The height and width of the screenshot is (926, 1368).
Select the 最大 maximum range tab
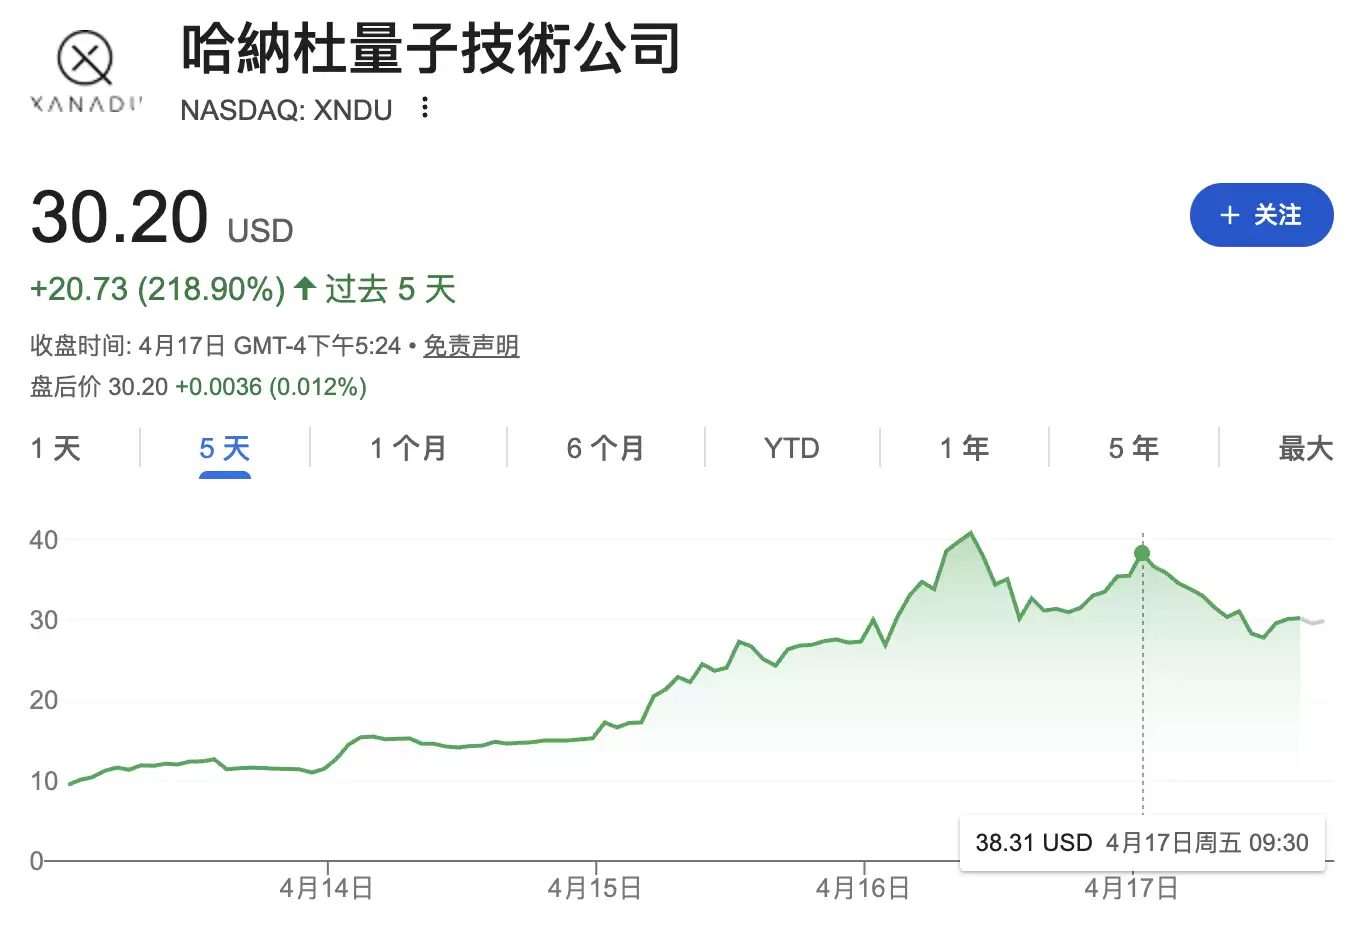coord(1305,448)
